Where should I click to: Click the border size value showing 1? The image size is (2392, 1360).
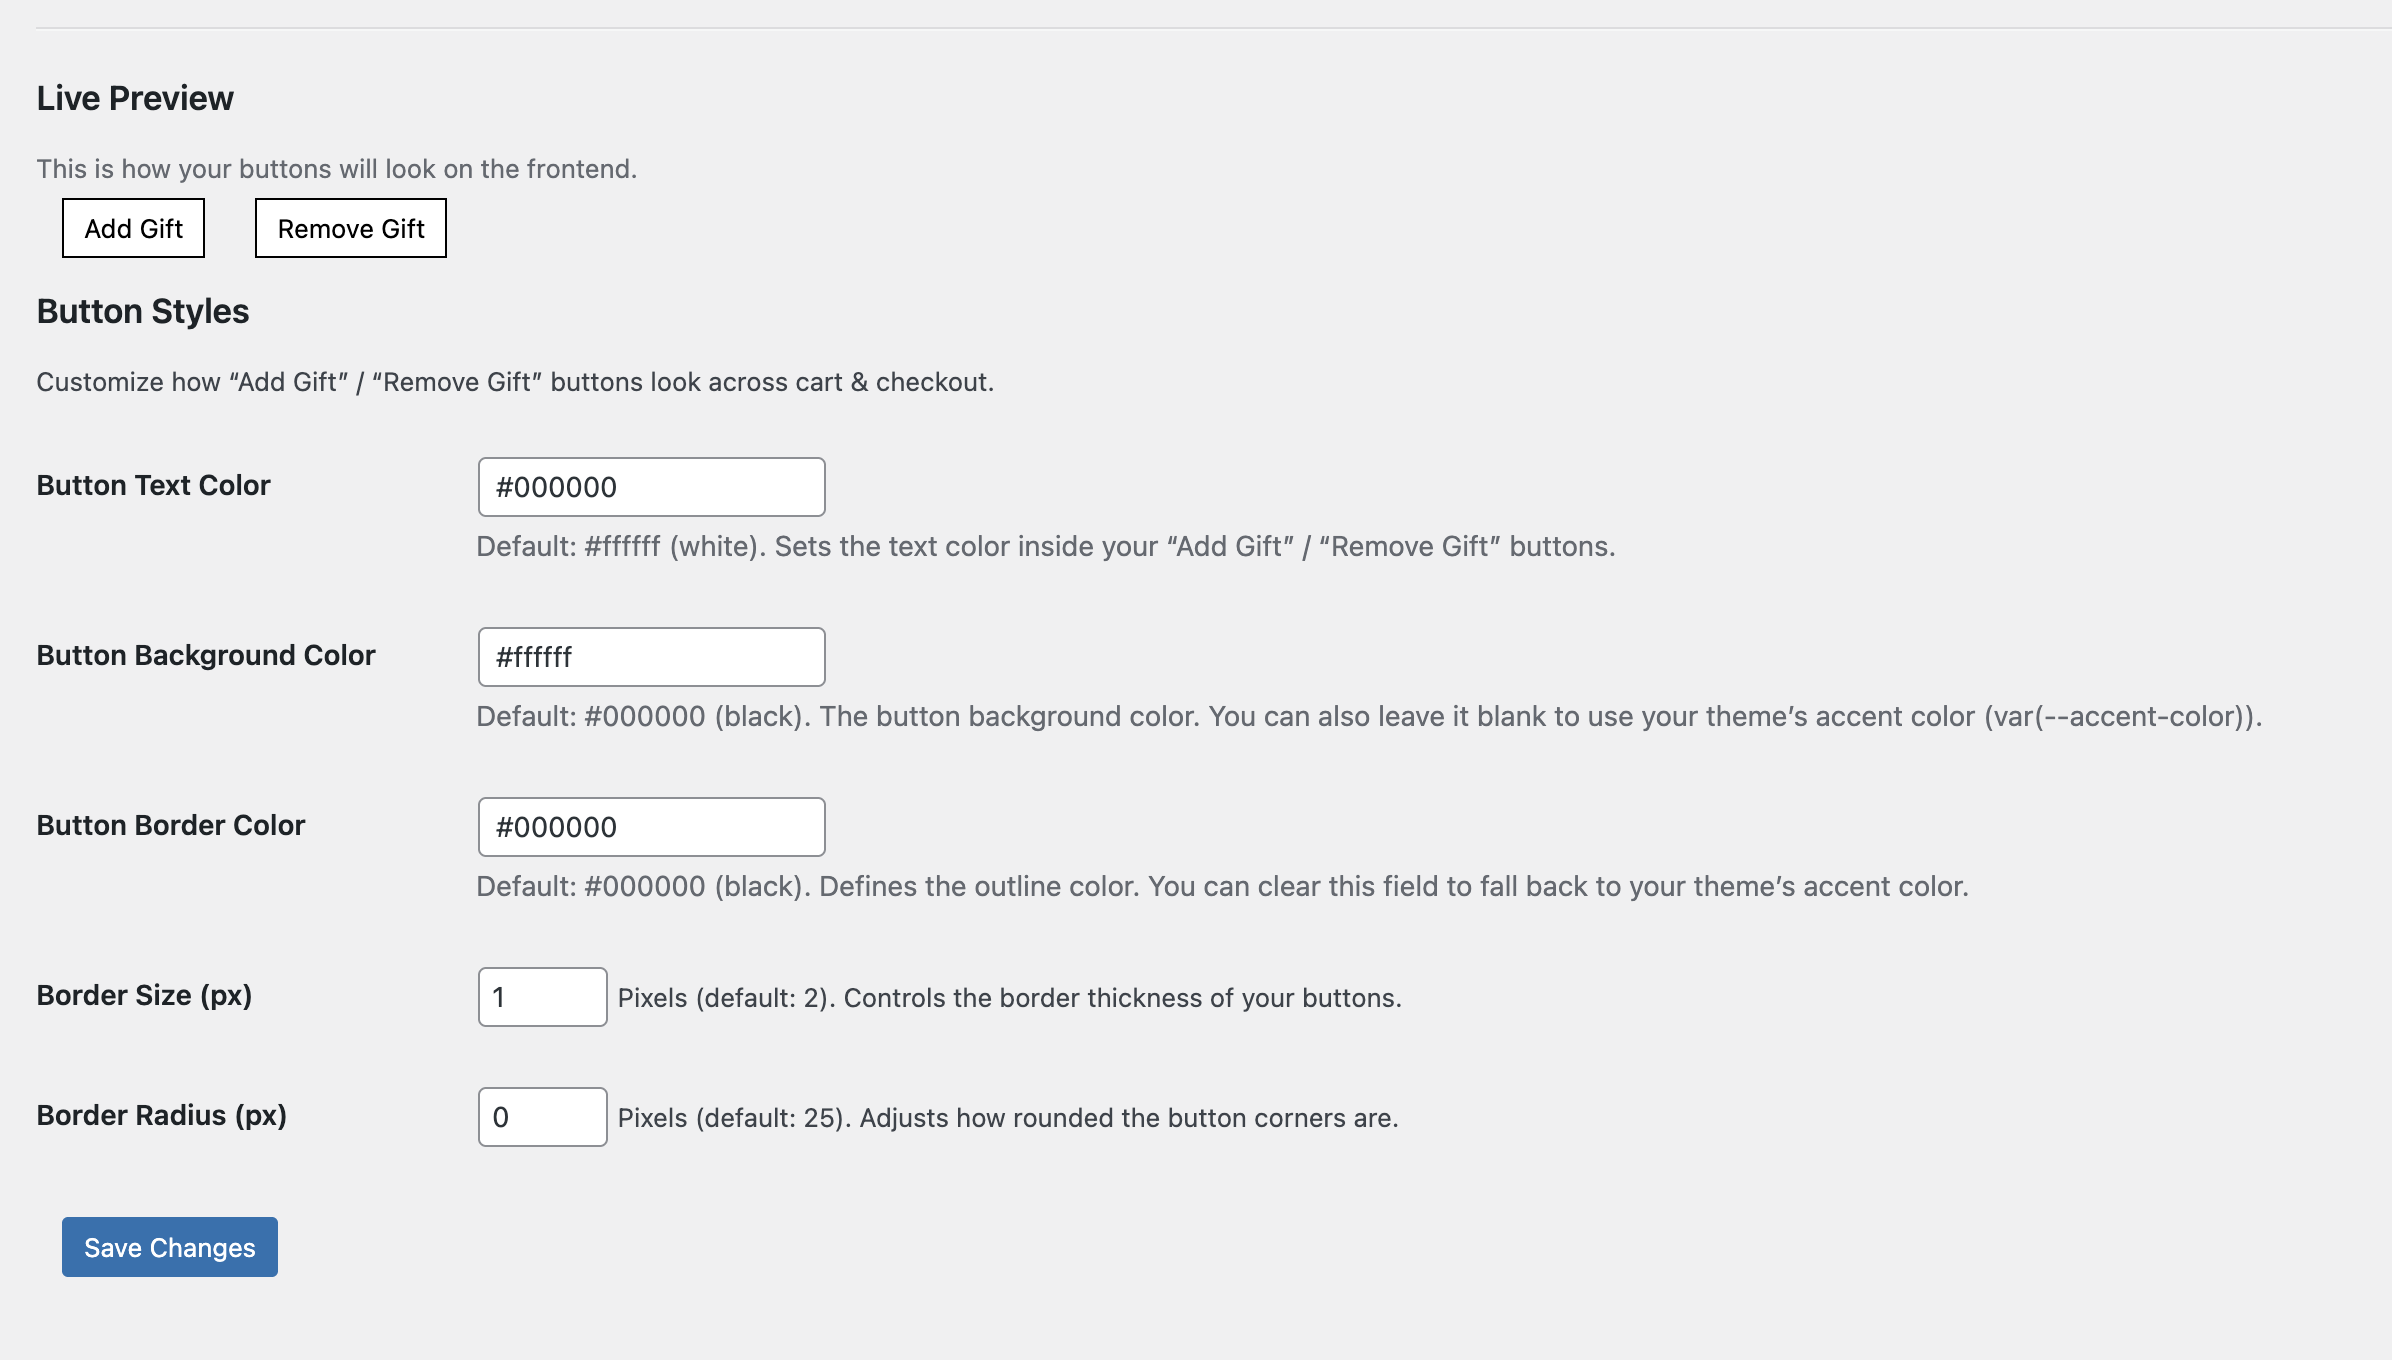click(542, 996)
